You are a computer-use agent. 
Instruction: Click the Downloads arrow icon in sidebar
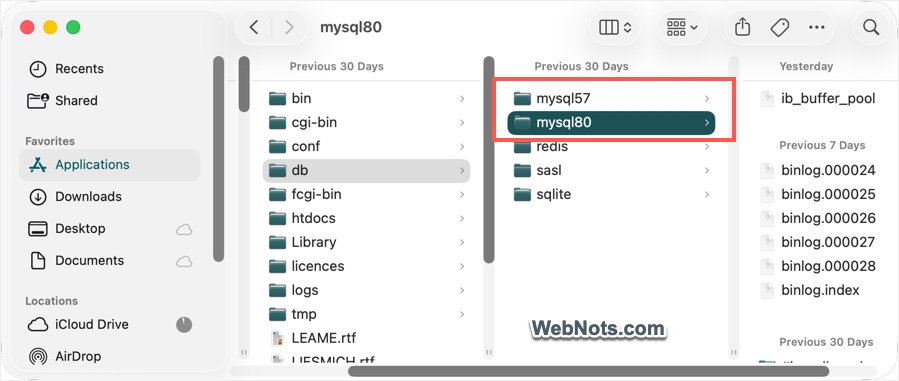(x=38, y=197)
